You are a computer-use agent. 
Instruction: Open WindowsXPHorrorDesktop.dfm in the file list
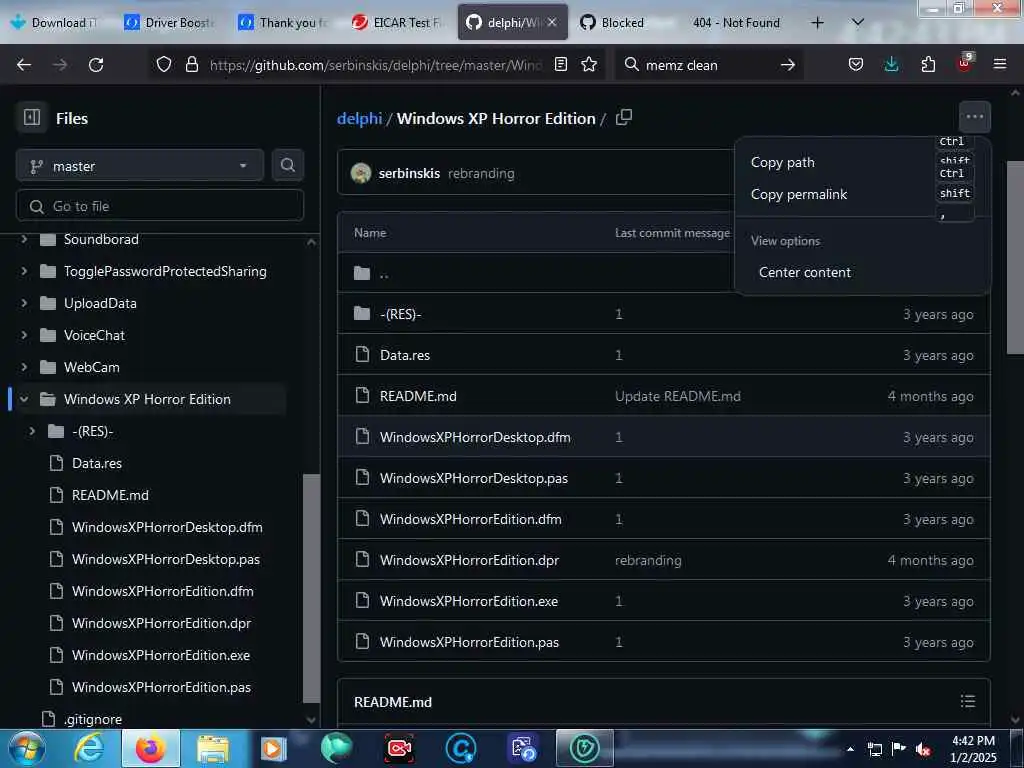[475, 437]
